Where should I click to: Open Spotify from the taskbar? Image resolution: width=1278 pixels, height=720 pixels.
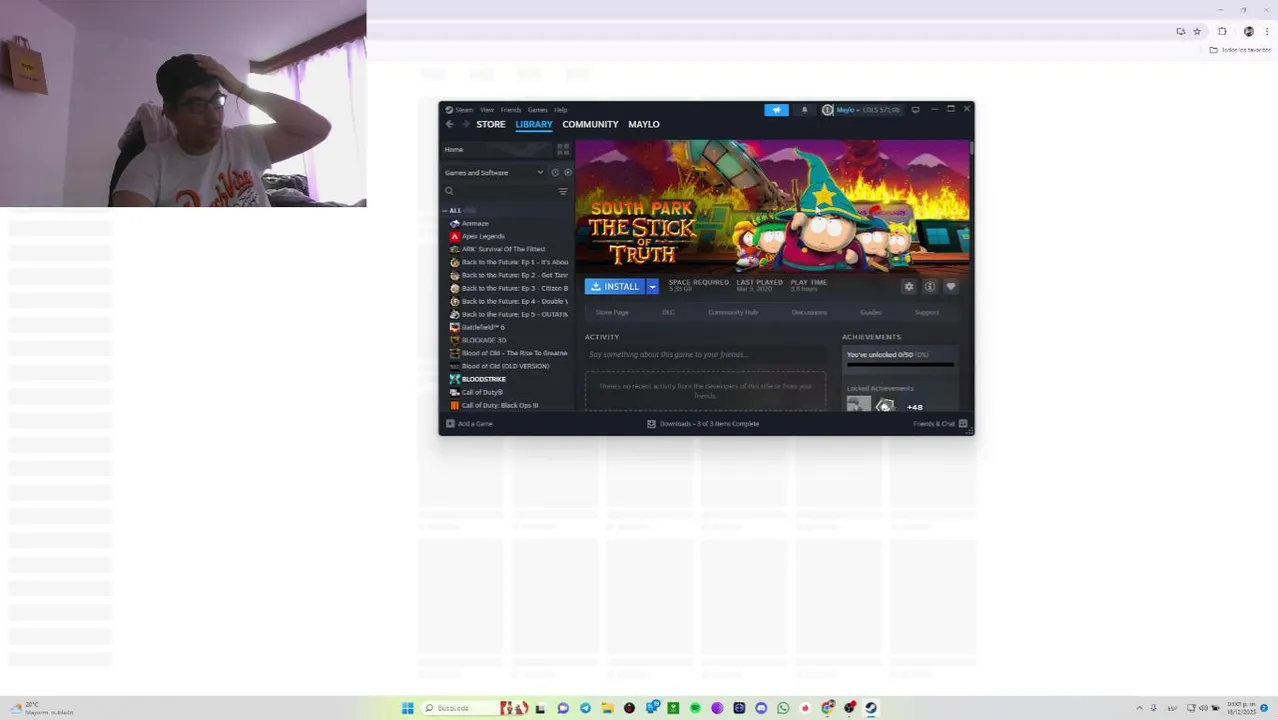pyautogui.click(x=695, y=708)
